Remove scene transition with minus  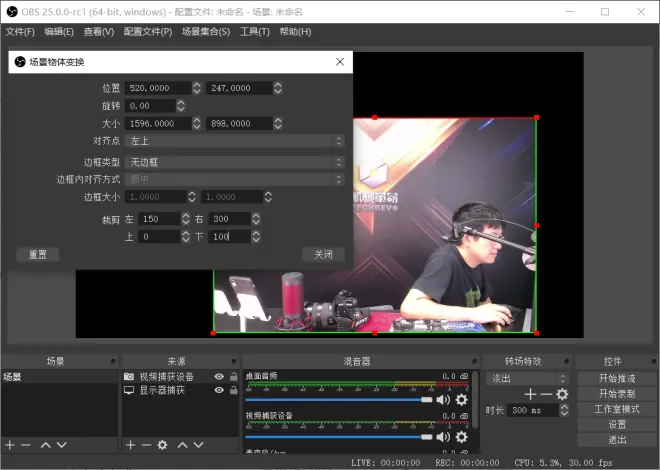(x=546, y=394)
